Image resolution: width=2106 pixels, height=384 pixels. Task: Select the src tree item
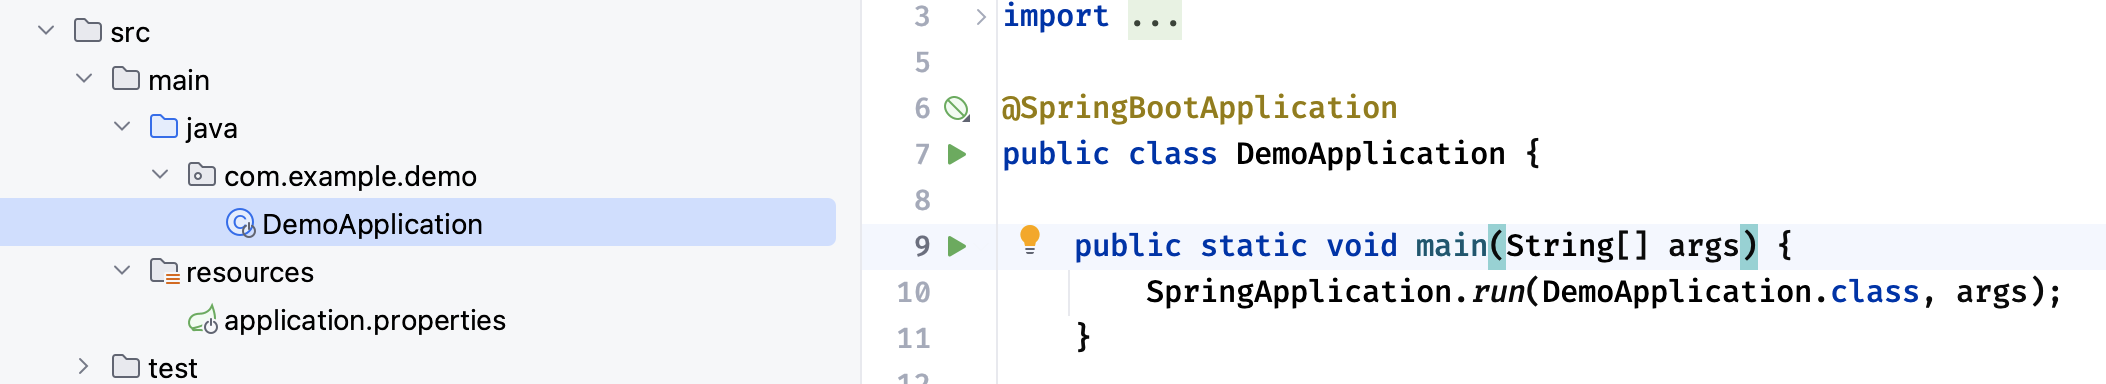click(x=130, y=33)
